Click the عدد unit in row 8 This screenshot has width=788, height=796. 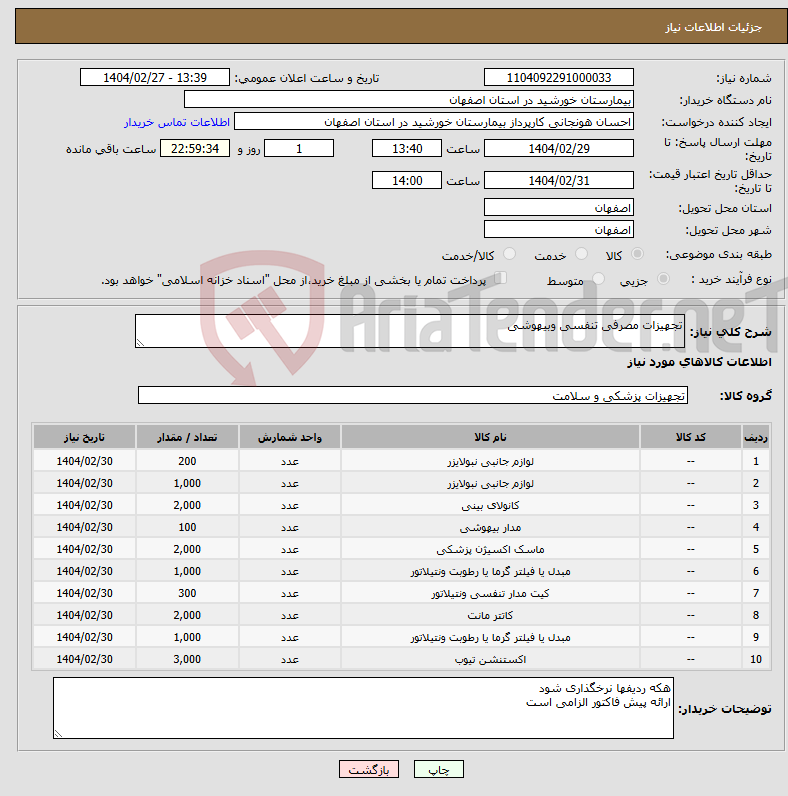(290, 615)
